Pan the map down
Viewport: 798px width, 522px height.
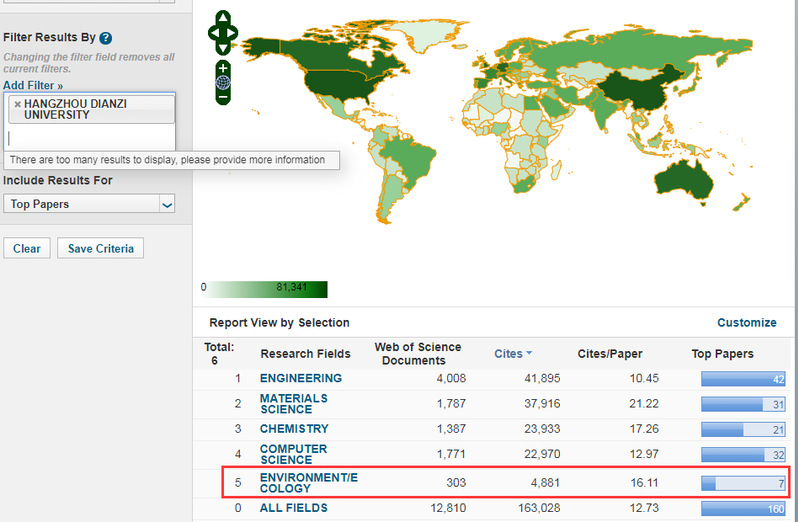coord(223,46)
